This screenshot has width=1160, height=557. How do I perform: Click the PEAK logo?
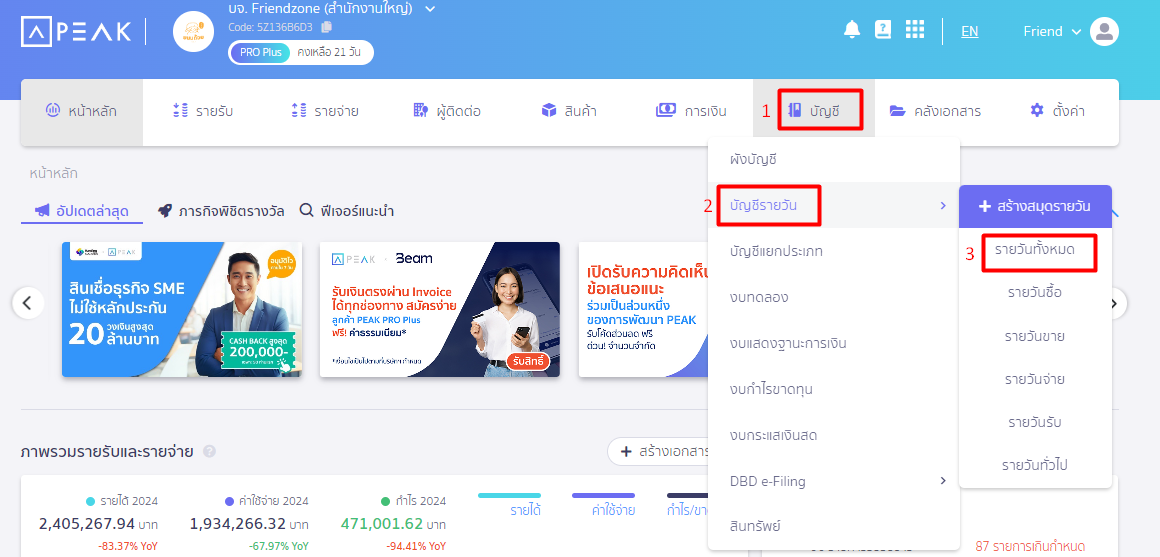click(76, 31)
